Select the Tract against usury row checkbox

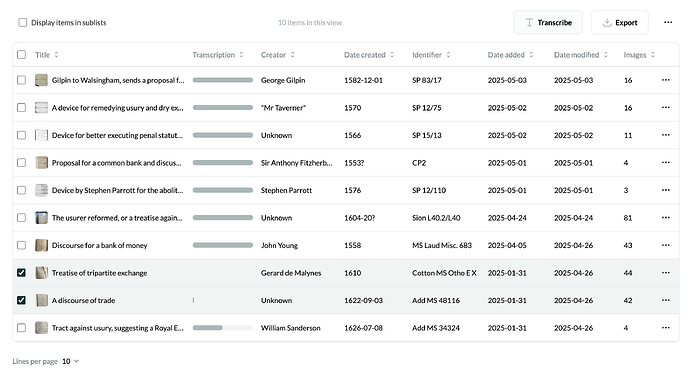[x=21, y=328]
